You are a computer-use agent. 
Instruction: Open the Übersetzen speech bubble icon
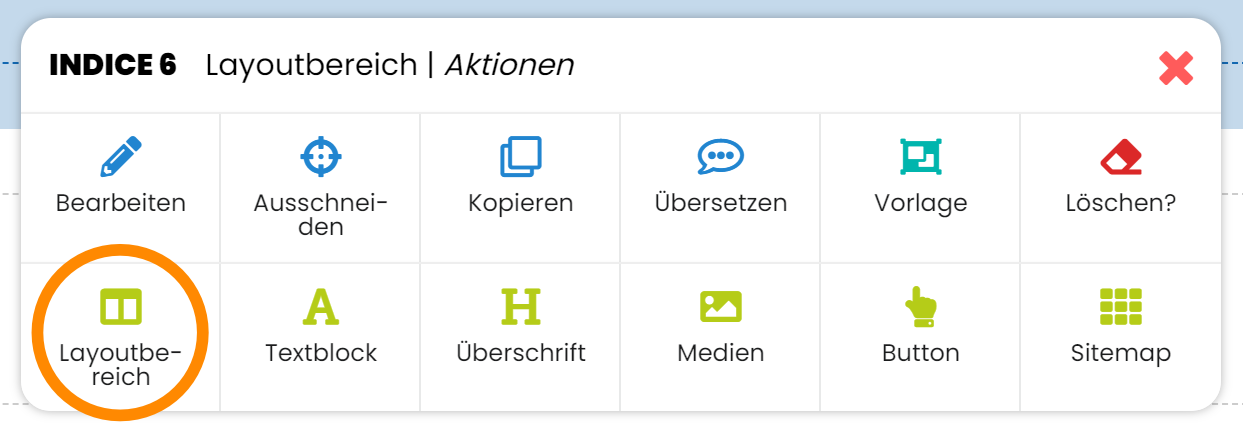click(x=721, y=157)
